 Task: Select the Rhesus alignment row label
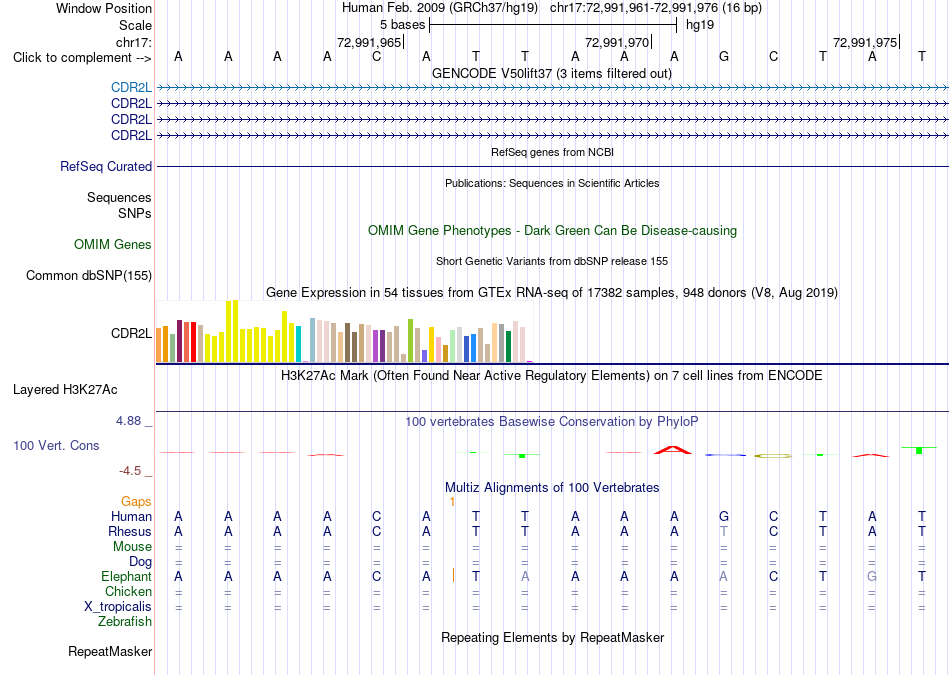(130, 531)
